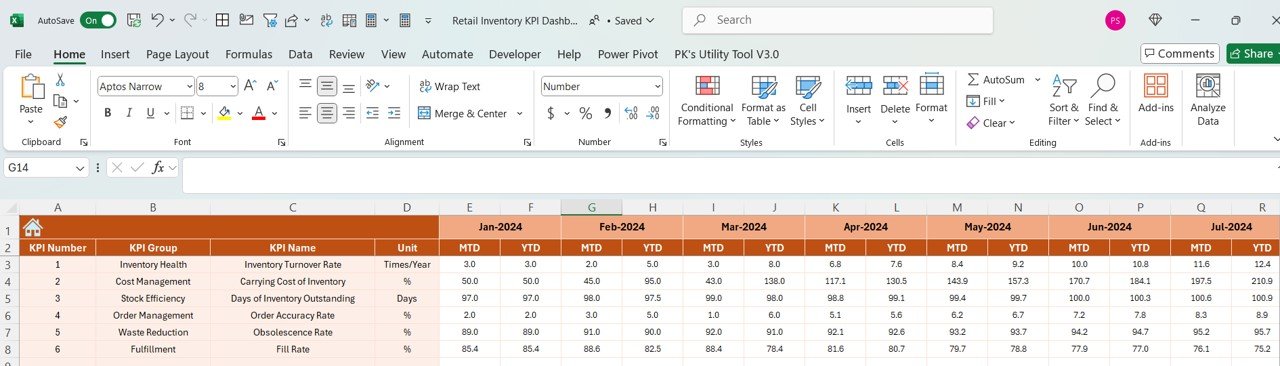
Task: Click the Accounting dollar format icon
Action: click(x=550, y=113)
